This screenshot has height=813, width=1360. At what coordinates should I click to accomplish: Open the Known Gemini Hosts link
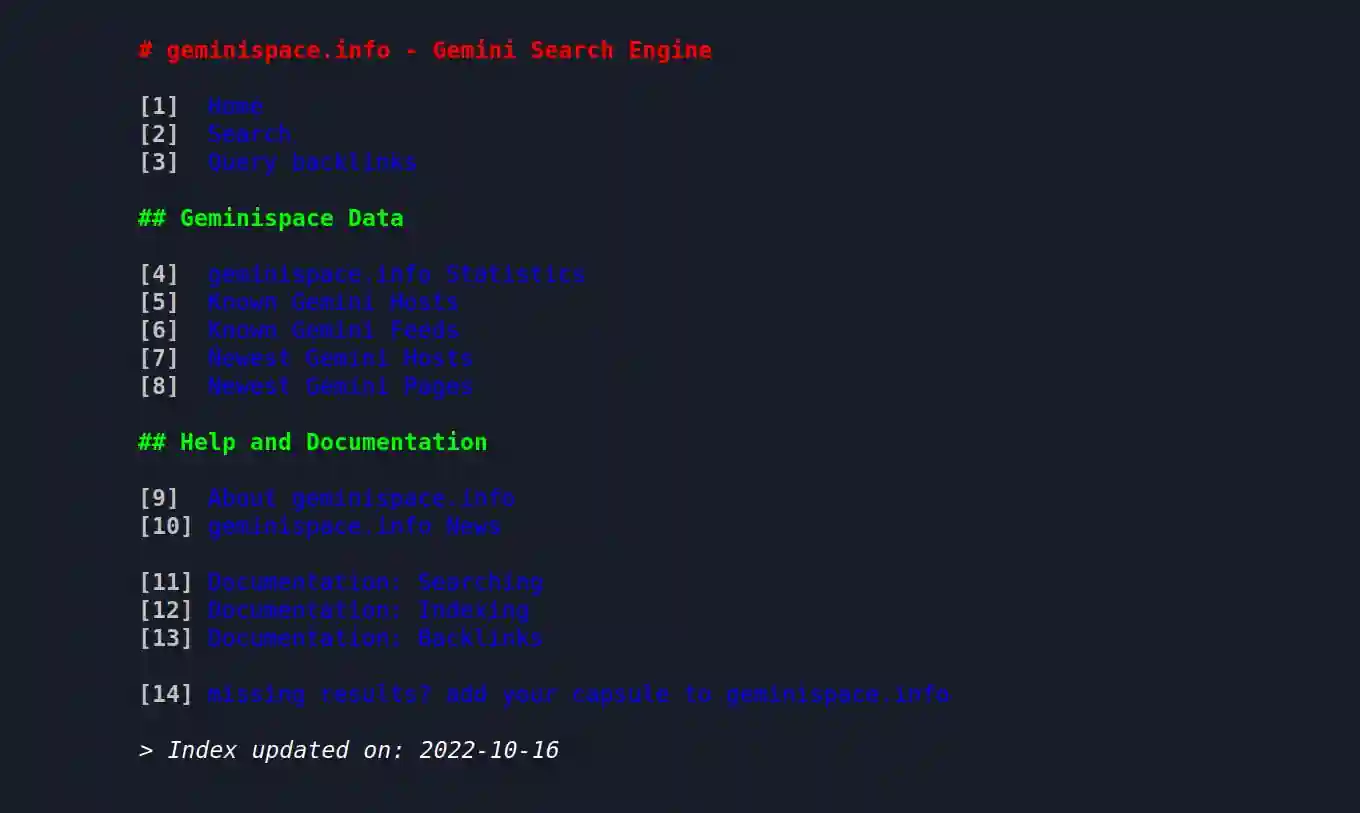[333, 302]
